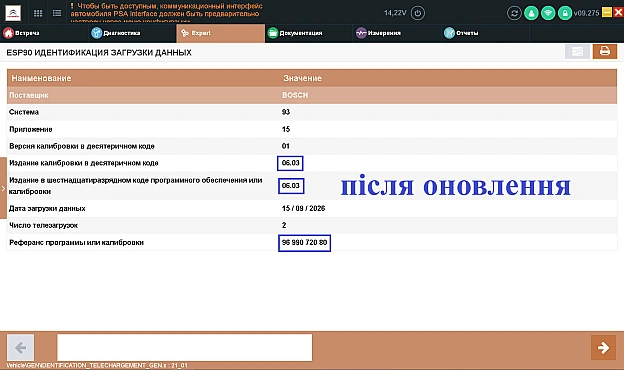
Task: Select the Система row label
Action: click(x=24, y=112)
